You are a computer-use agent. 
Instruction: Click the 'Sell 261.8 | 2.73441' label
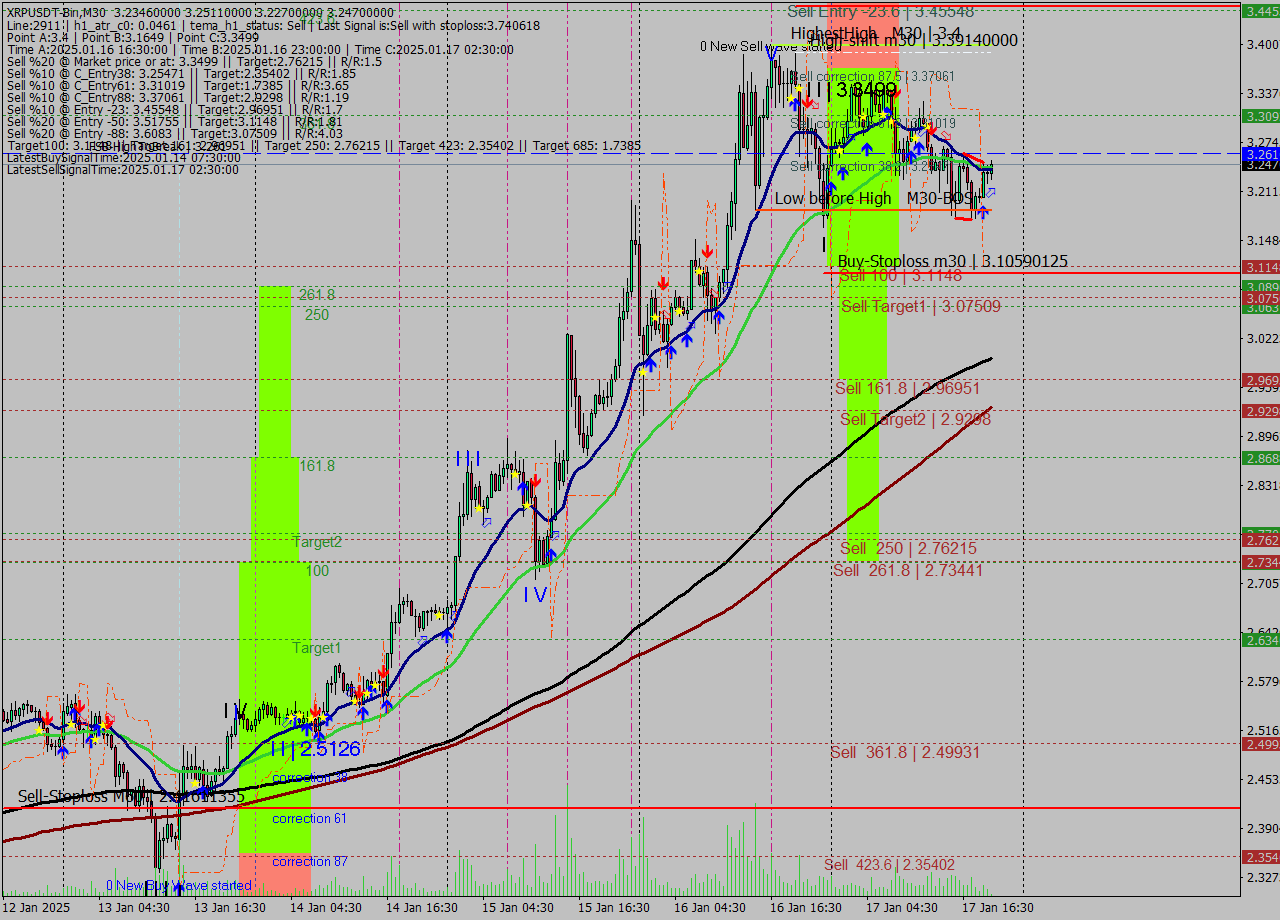[x=908, y=570]
